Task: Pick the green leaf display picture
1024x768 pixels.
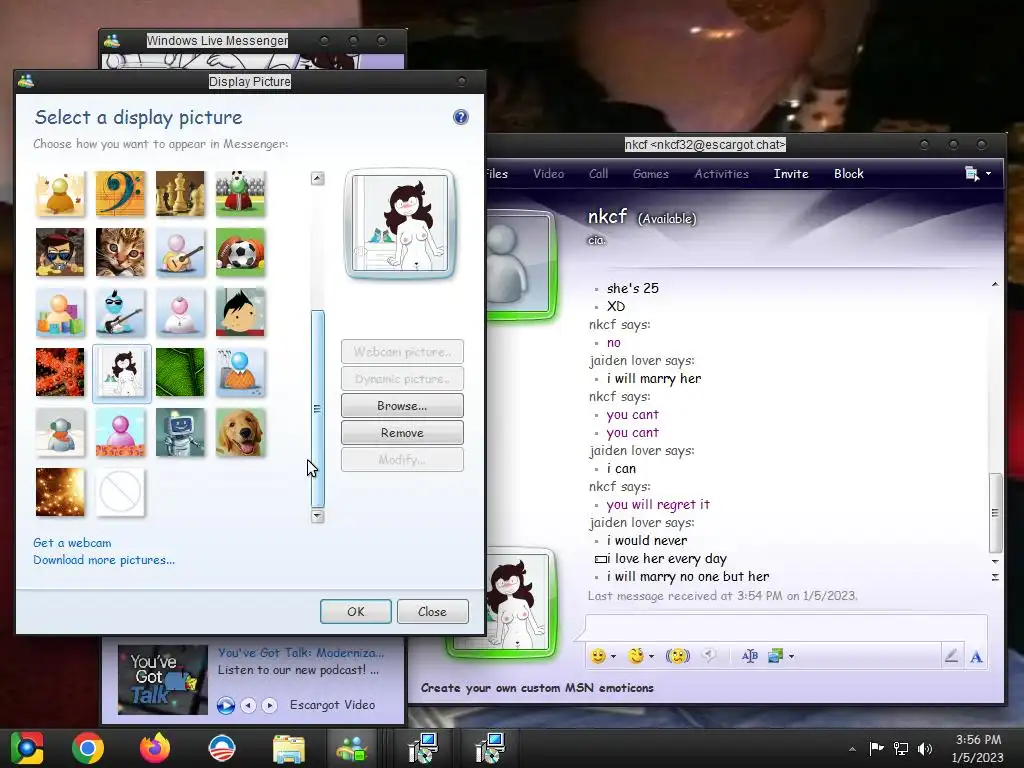Action: click(180, 372)
